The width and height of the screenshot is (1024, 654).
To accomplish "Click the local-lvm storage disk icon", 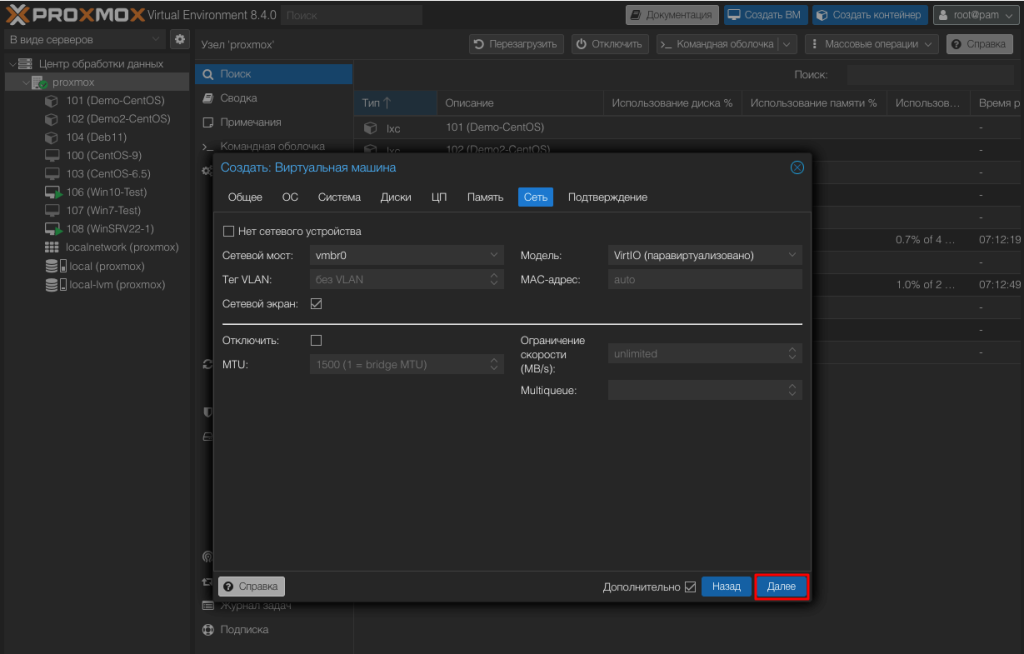I will (x=53, y=285).
